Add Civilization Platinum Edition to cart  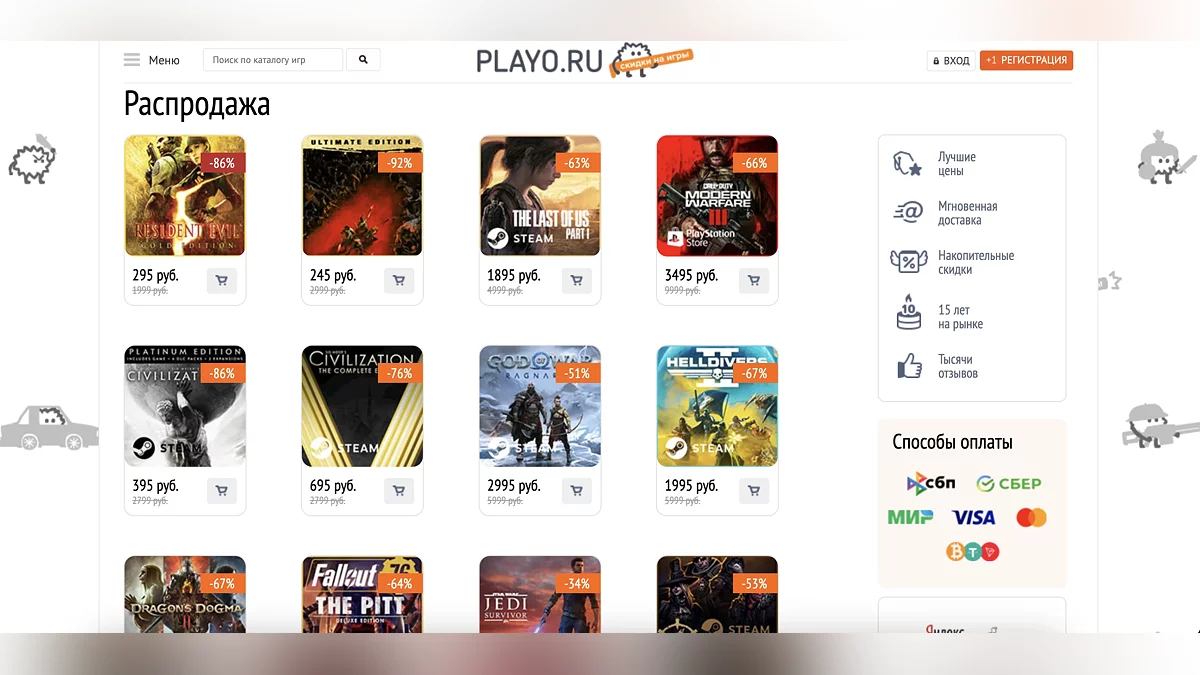(x=221, y=491)
